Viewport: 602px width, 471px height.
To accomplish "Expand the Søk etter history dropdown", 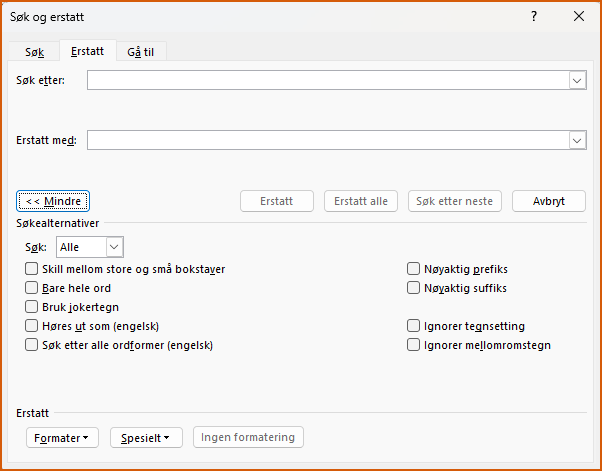I will [x=577, y=80].
